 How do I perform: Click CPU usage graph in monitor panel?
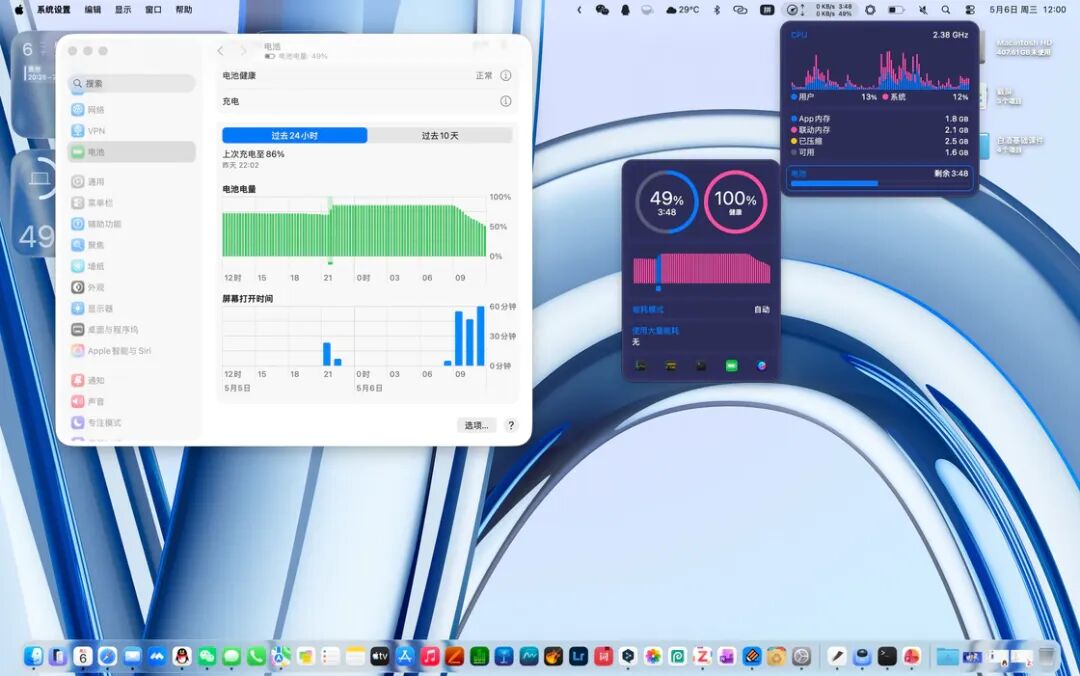880,69
